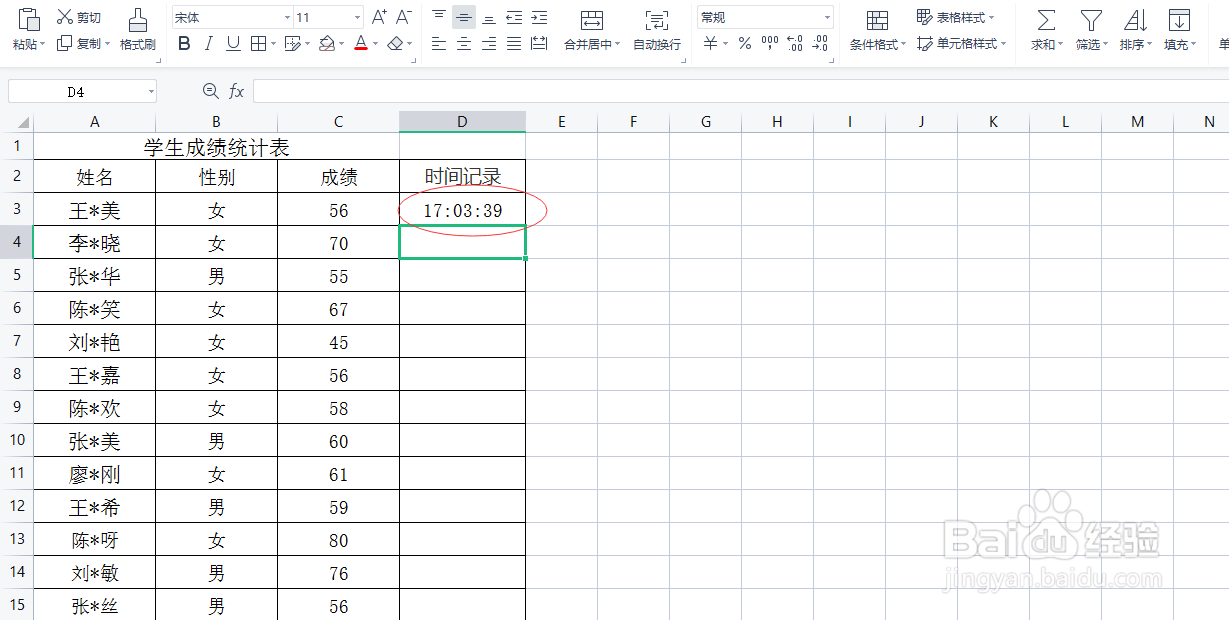
Task: Click the select-all corner triangle
Action: pyautogui.click(x=24, y=123)
